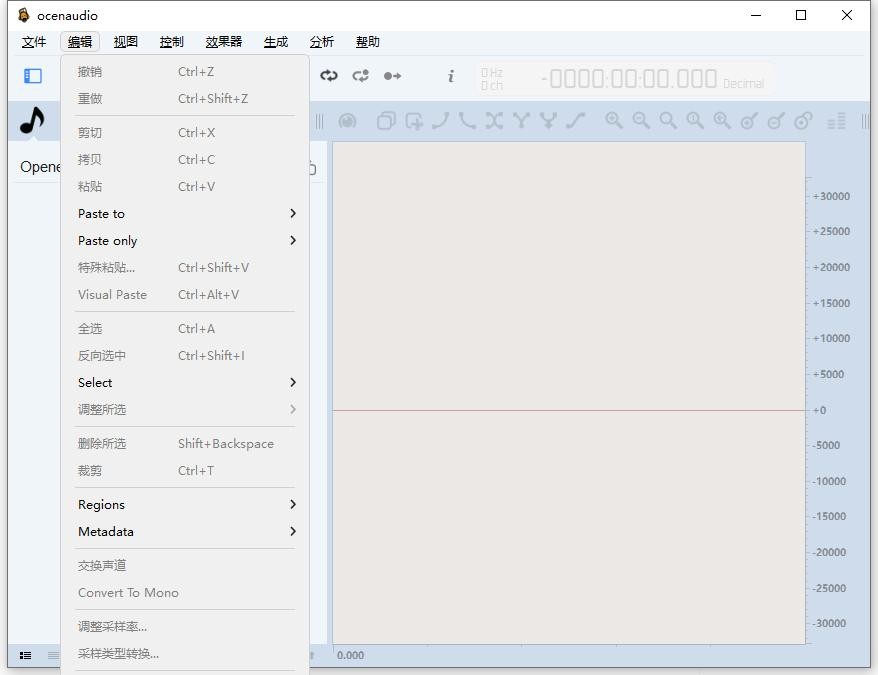Click the plain magnifier zoom icon
This screenshot has height=675, width=878.
[668, 120]
